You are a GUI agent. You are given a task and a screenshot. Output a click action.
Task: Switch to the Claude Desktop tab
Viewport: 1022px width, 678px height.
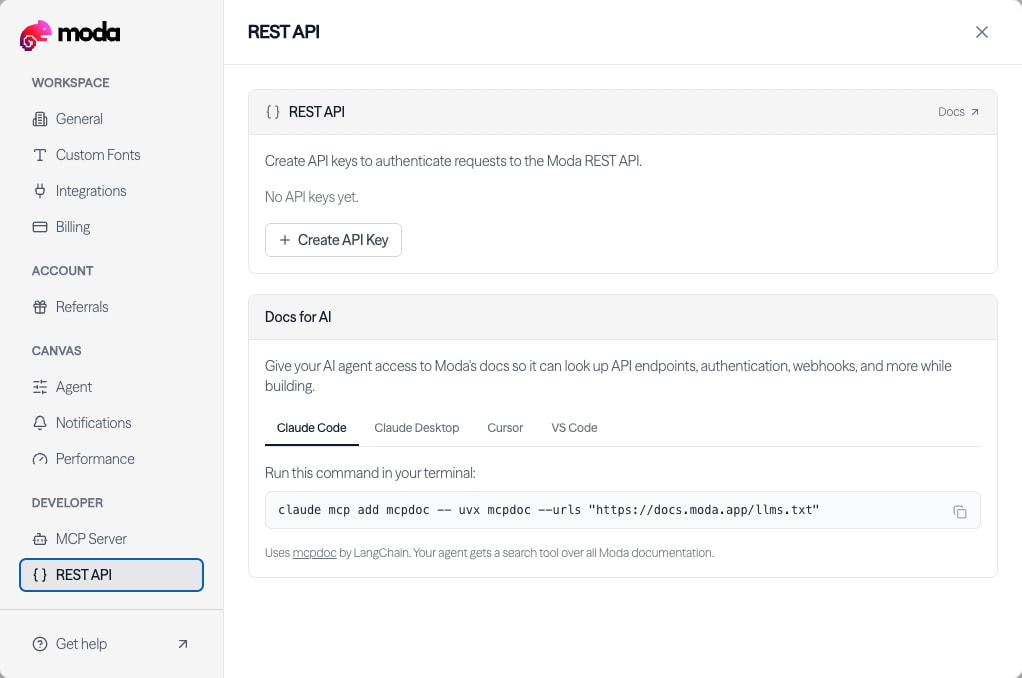click(x=416, y=428)
